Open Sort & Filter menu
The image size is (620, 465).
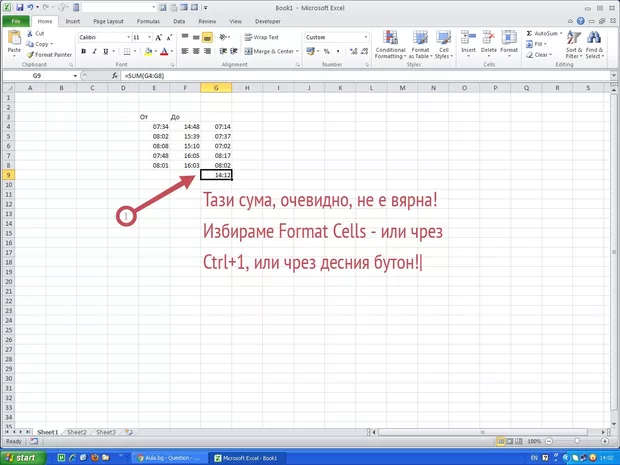(574, 45)
